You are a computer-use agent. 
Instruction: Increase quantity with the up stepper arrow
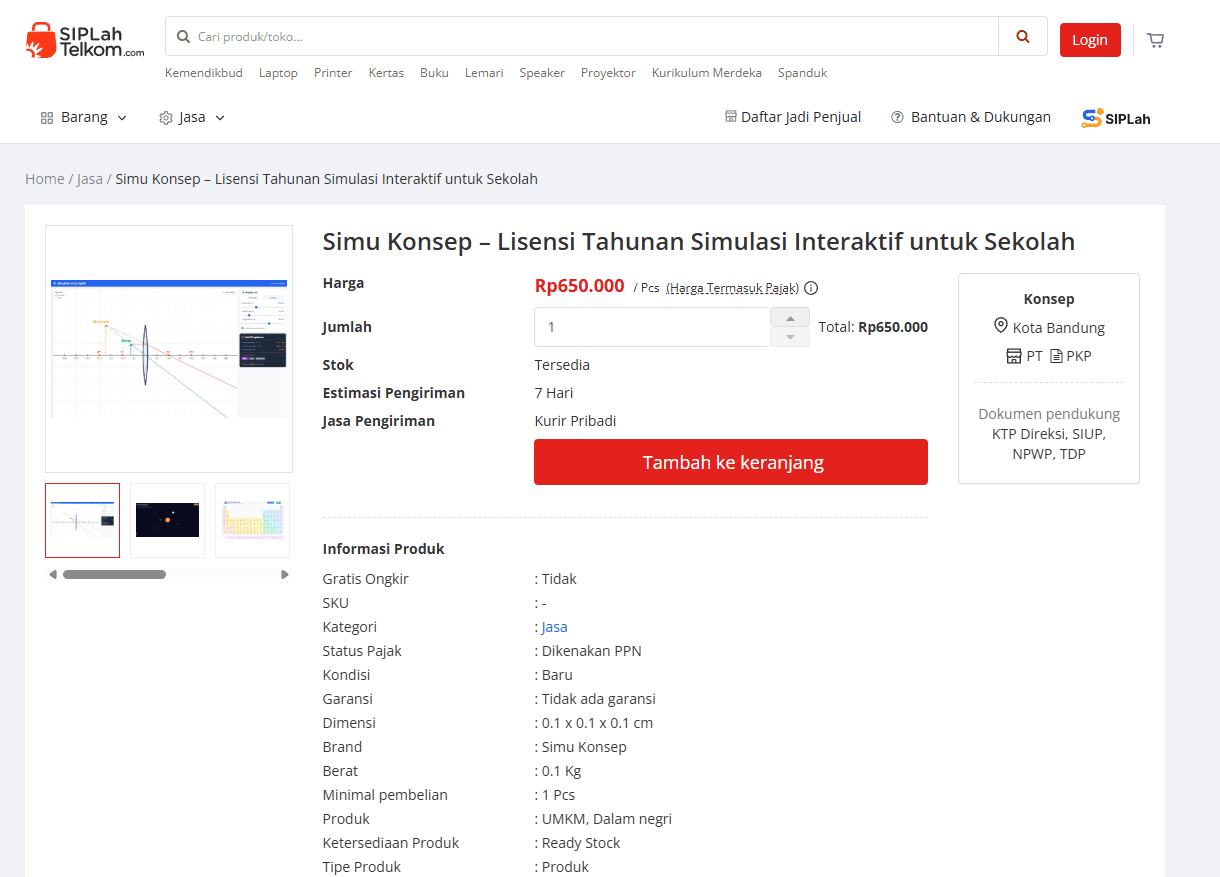(x=789, y=317)
